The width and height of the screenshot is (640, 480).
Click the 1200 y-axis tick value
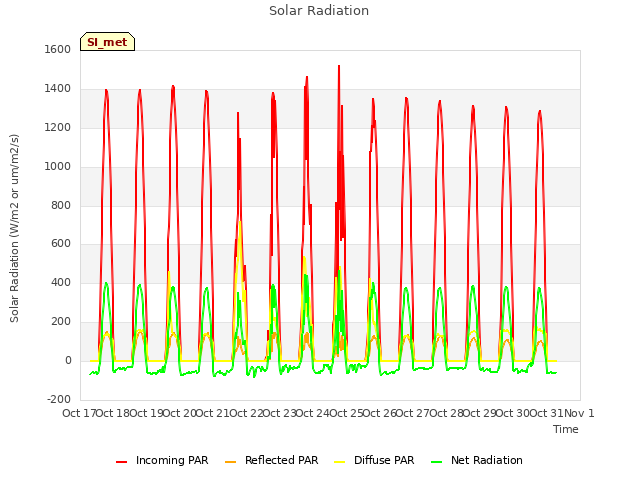point(58,128)
